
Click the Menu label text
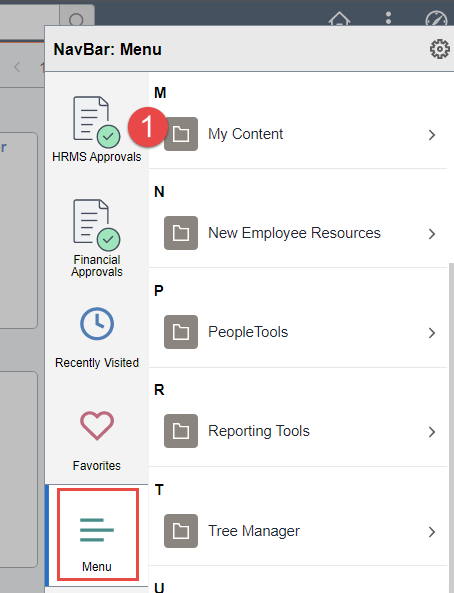point(97,566)
